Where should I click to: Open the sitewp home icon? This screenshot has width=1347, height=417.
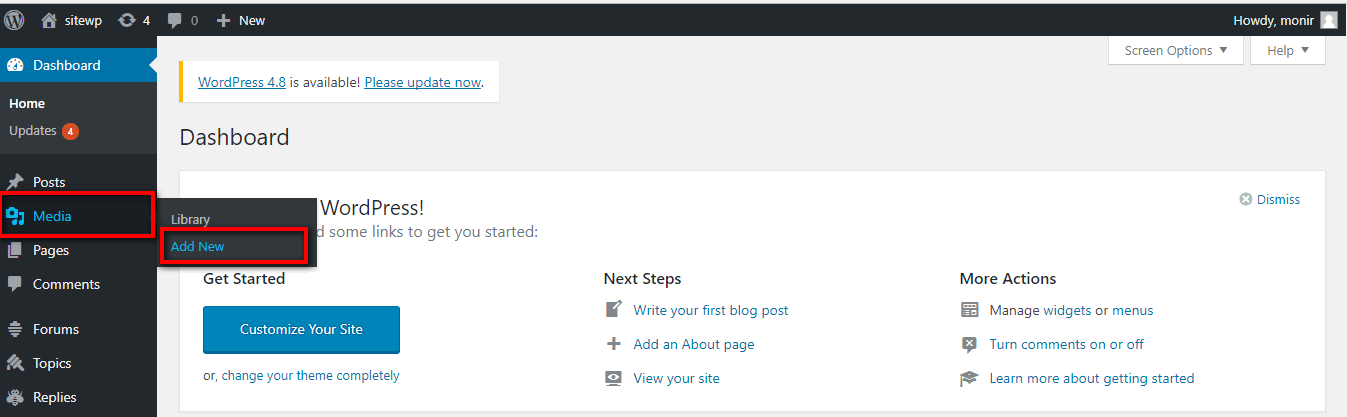tap(49, 19)
